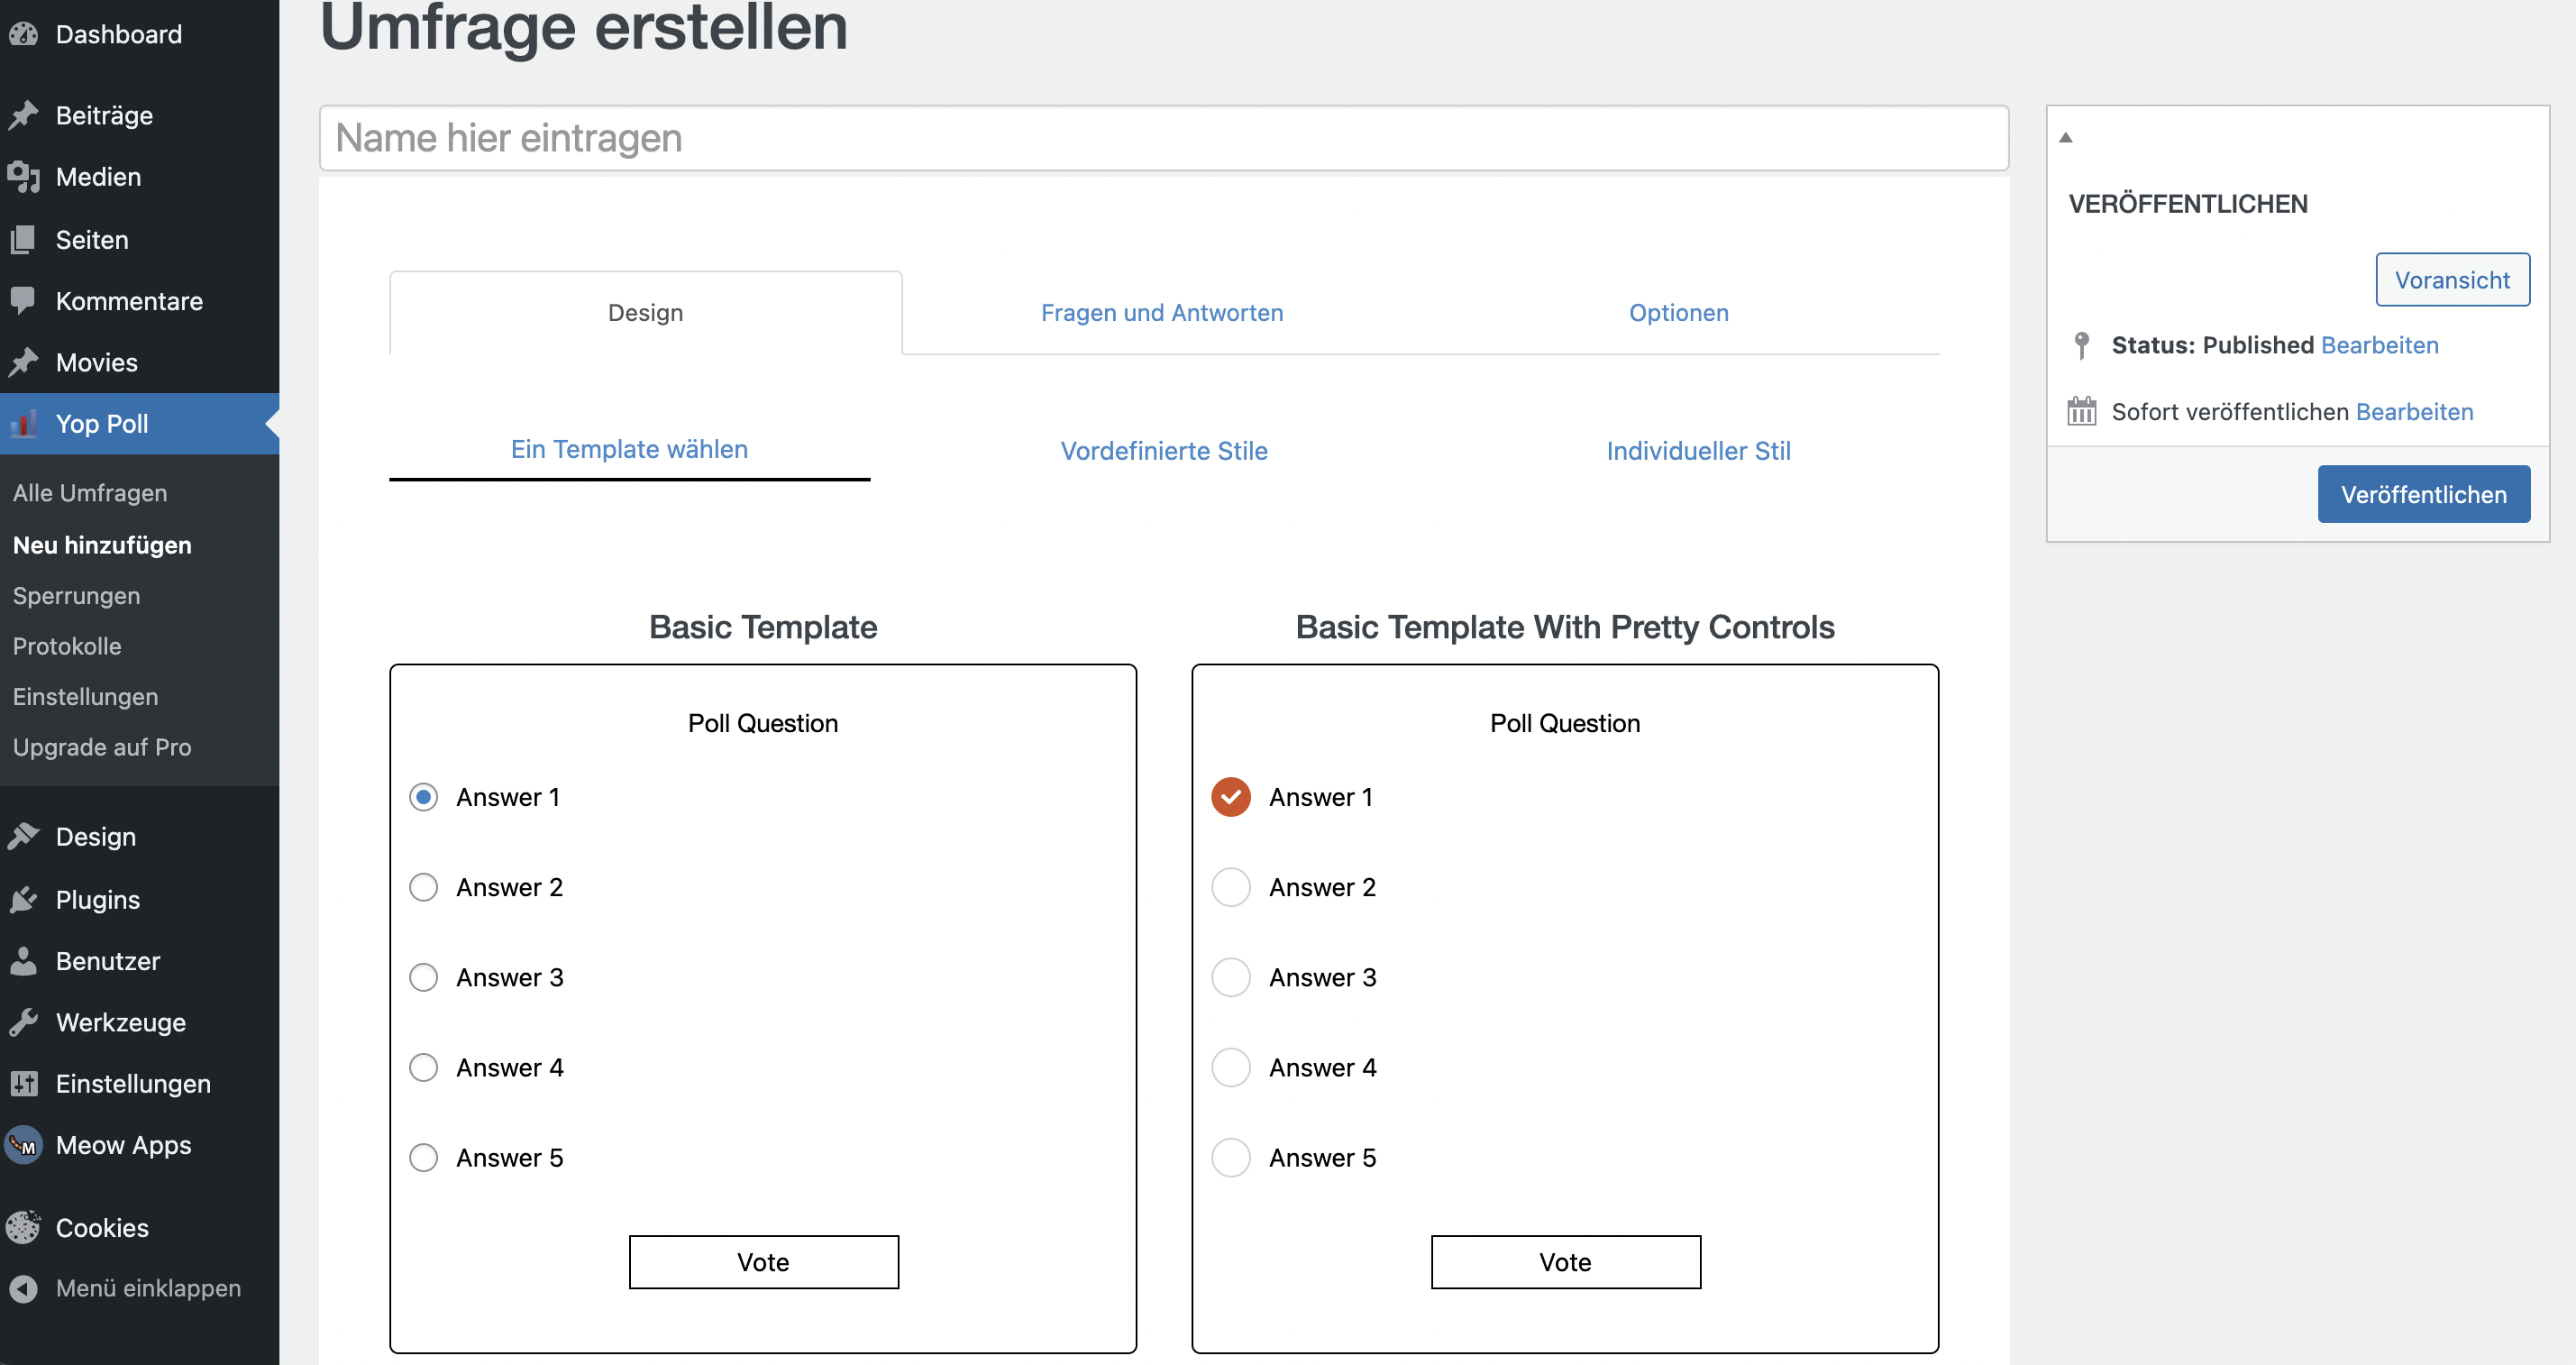Collapse the Veröffentlichen panel with the triangle
The image size is (2576, 1365).
point(2065,138)
